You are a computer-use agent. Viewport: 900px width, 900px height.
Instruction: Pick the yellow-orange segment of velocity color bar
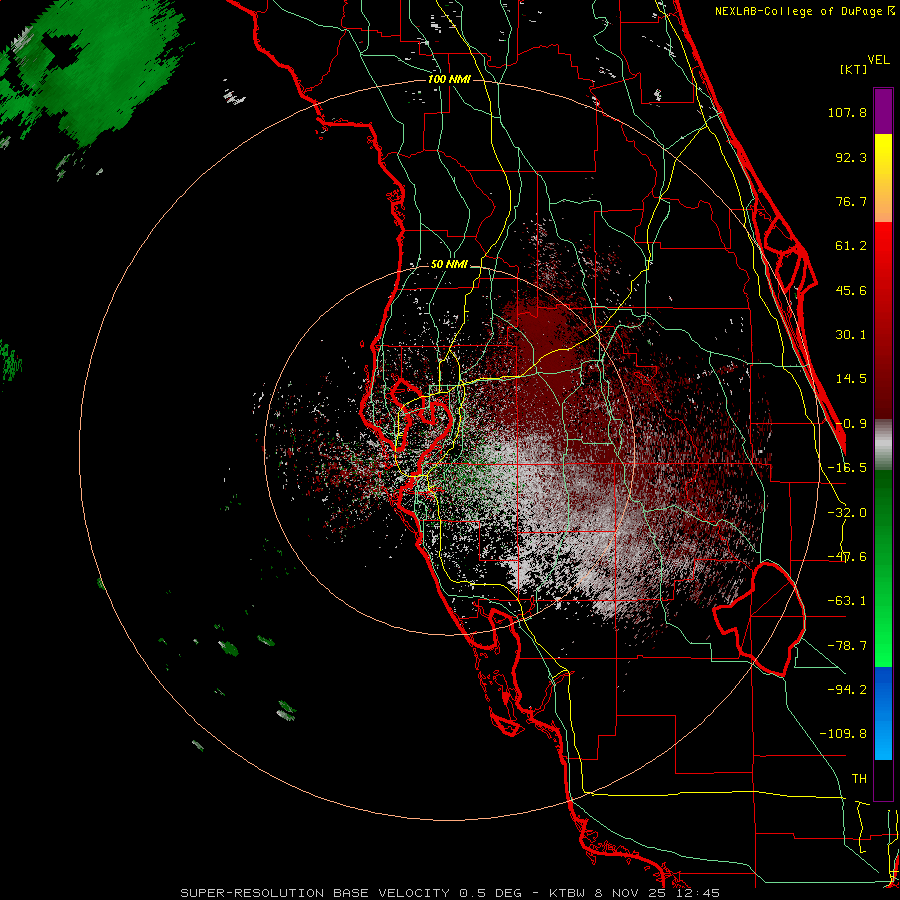point(883,178)
